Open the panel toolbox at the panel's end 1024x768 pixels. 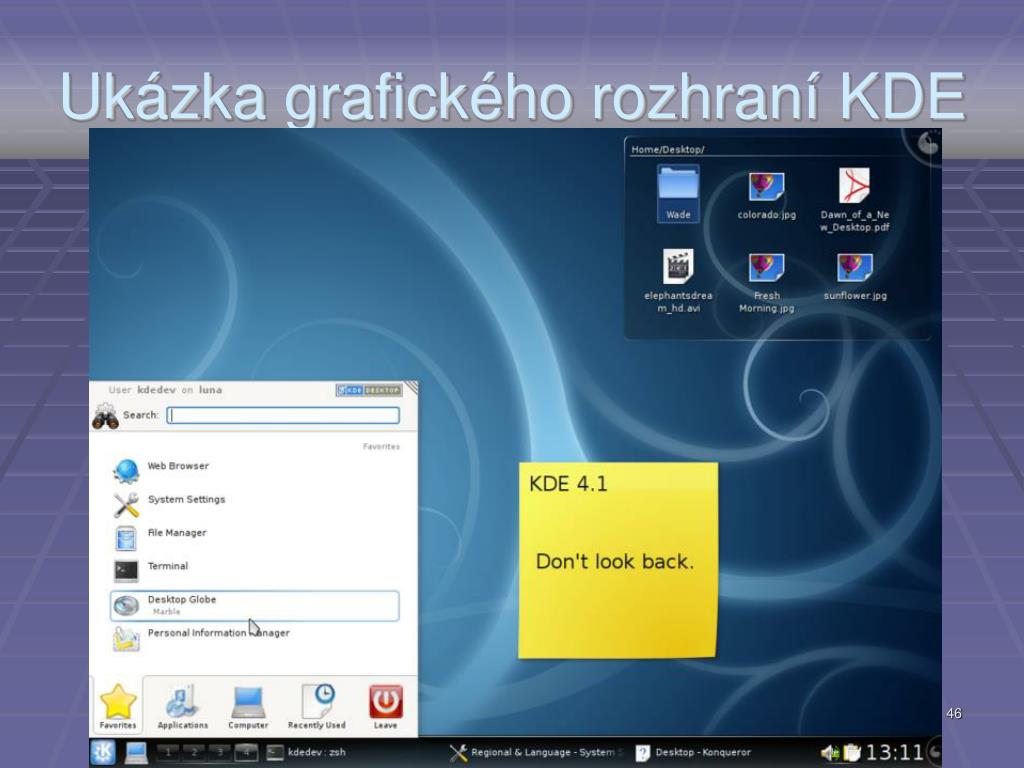click(x=935, y=752)
